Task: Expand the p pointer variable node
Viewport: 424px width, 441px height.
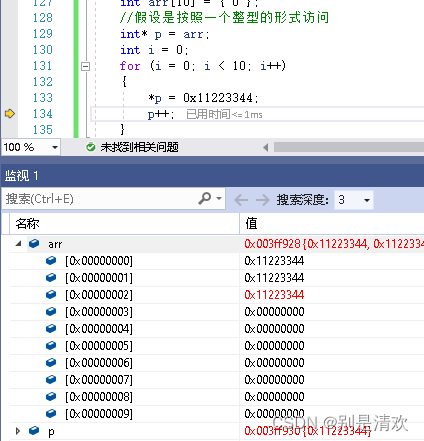Action: coord(18,431)
